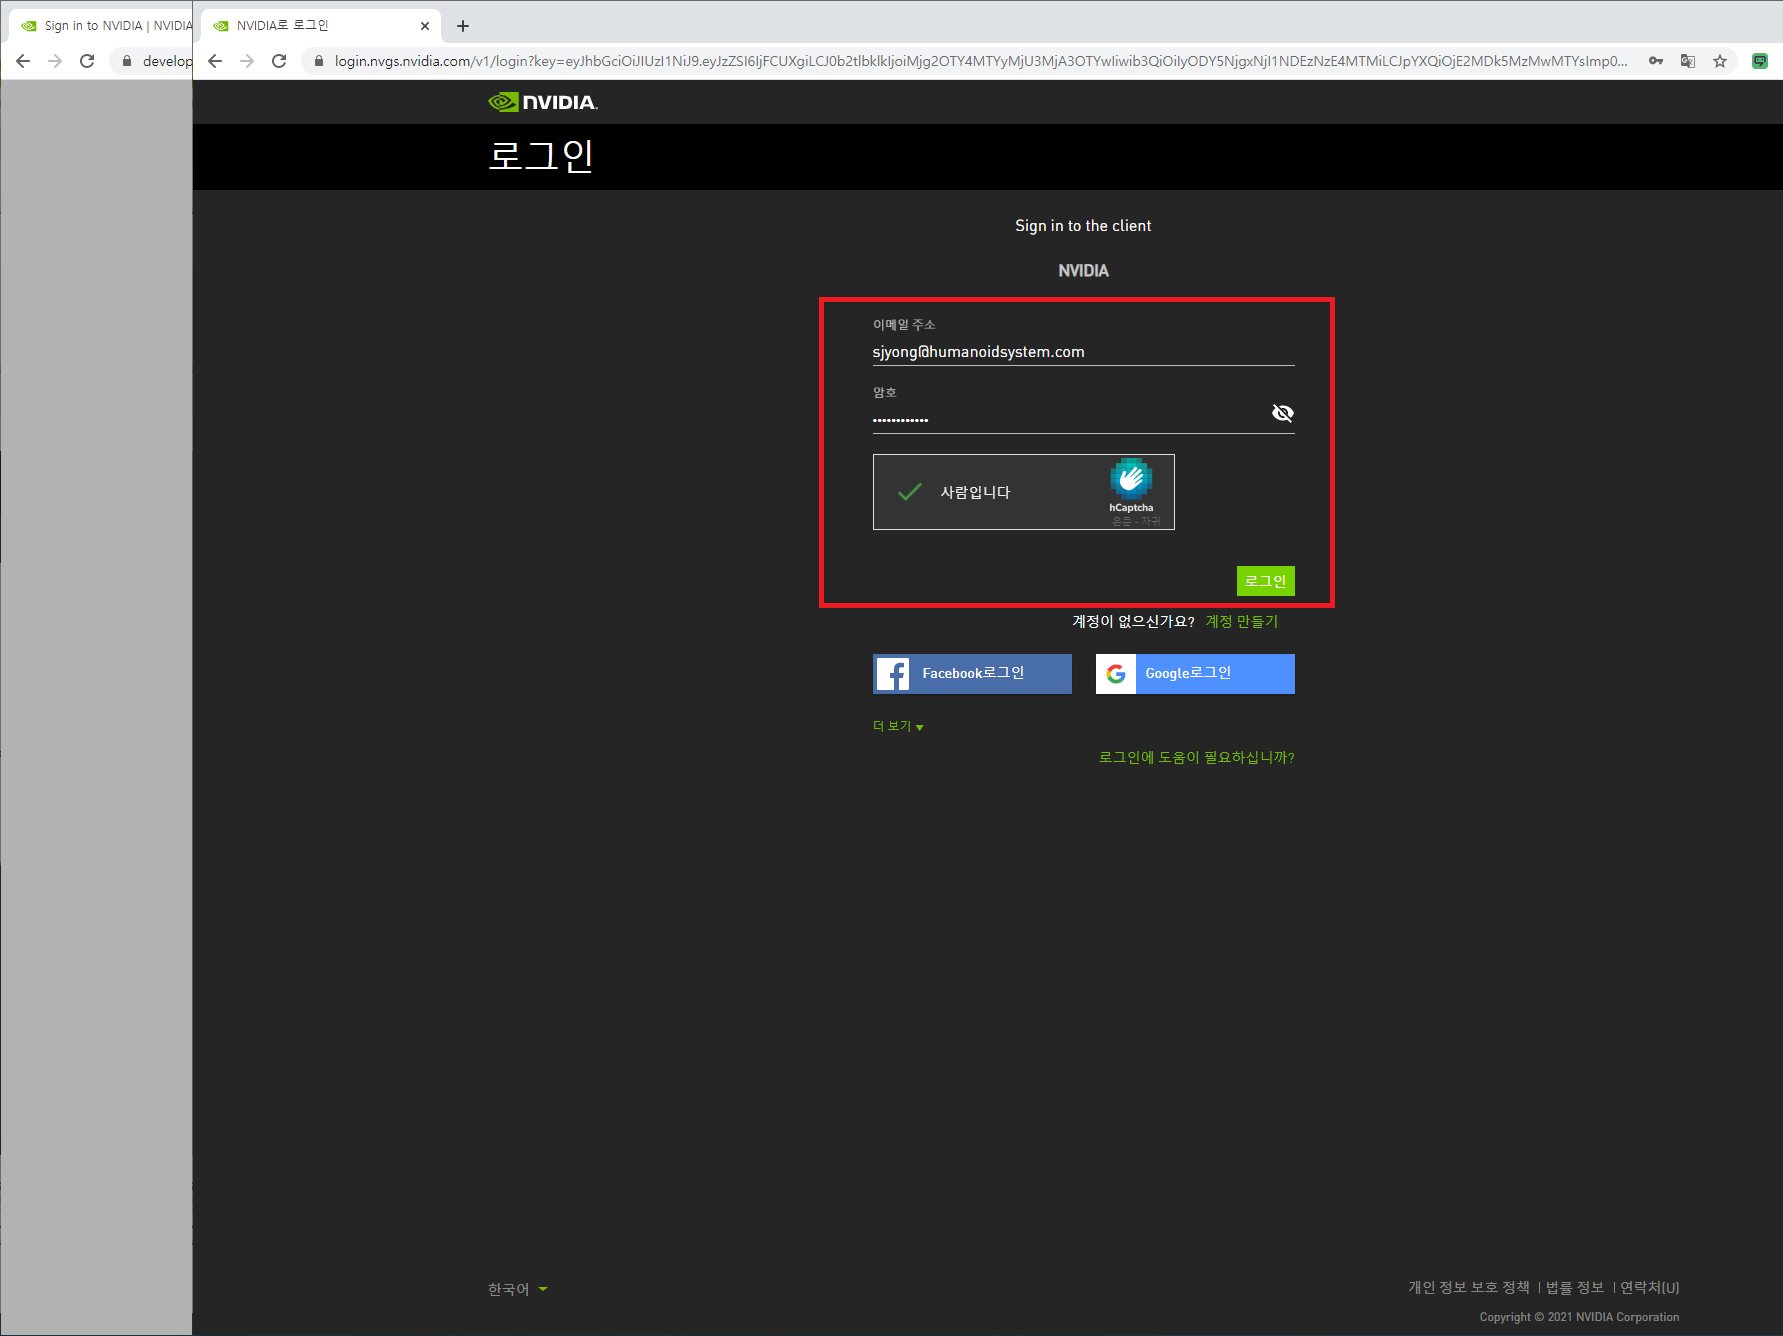Screen dimensions: 1783x1336
Task: Go back in front browser window
Action: pyautogui.click(x=215, y=61)
